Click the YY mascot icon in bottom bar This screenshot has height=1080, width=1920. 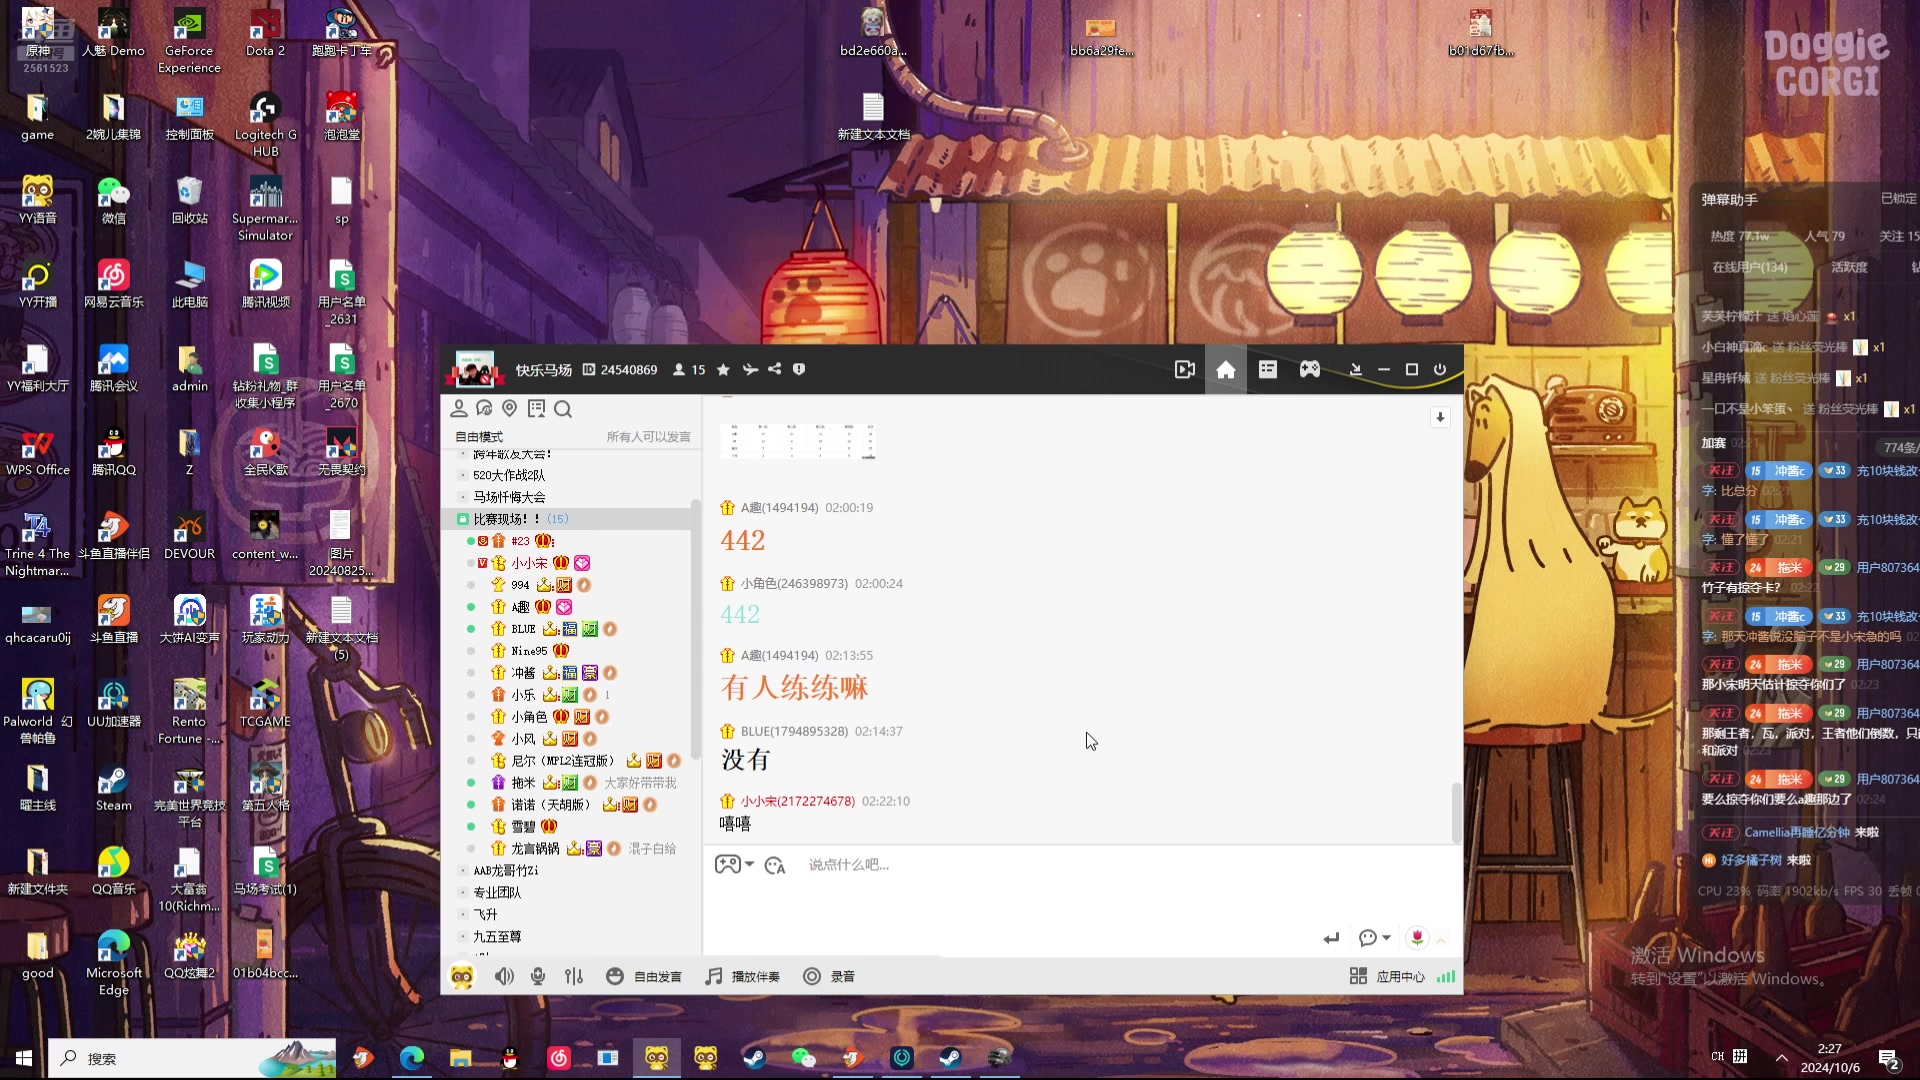462,977
